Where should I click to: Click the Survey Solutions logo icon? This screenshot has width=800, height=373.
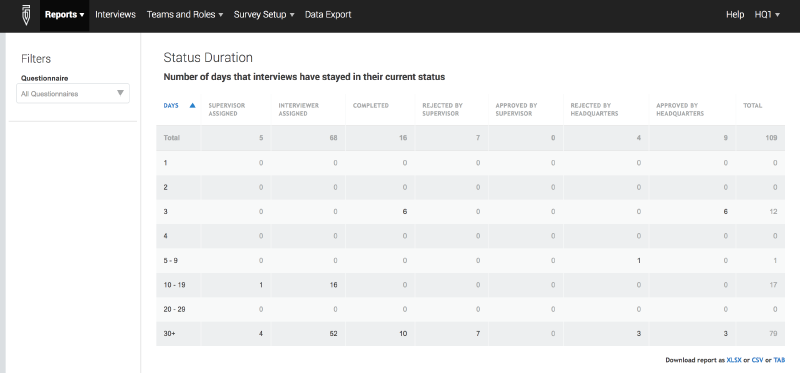[x=26, y=15]
